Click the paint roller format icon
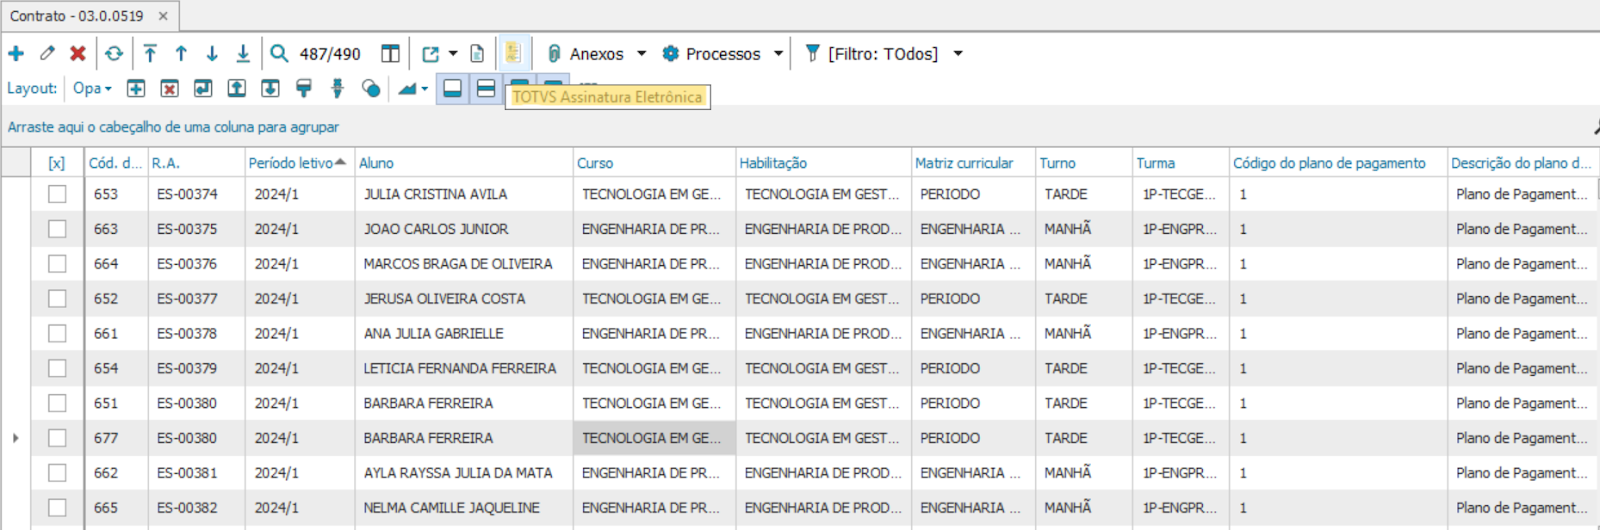Image resolution: width=1600 pixels, height=530 pixels. point(304,88)
